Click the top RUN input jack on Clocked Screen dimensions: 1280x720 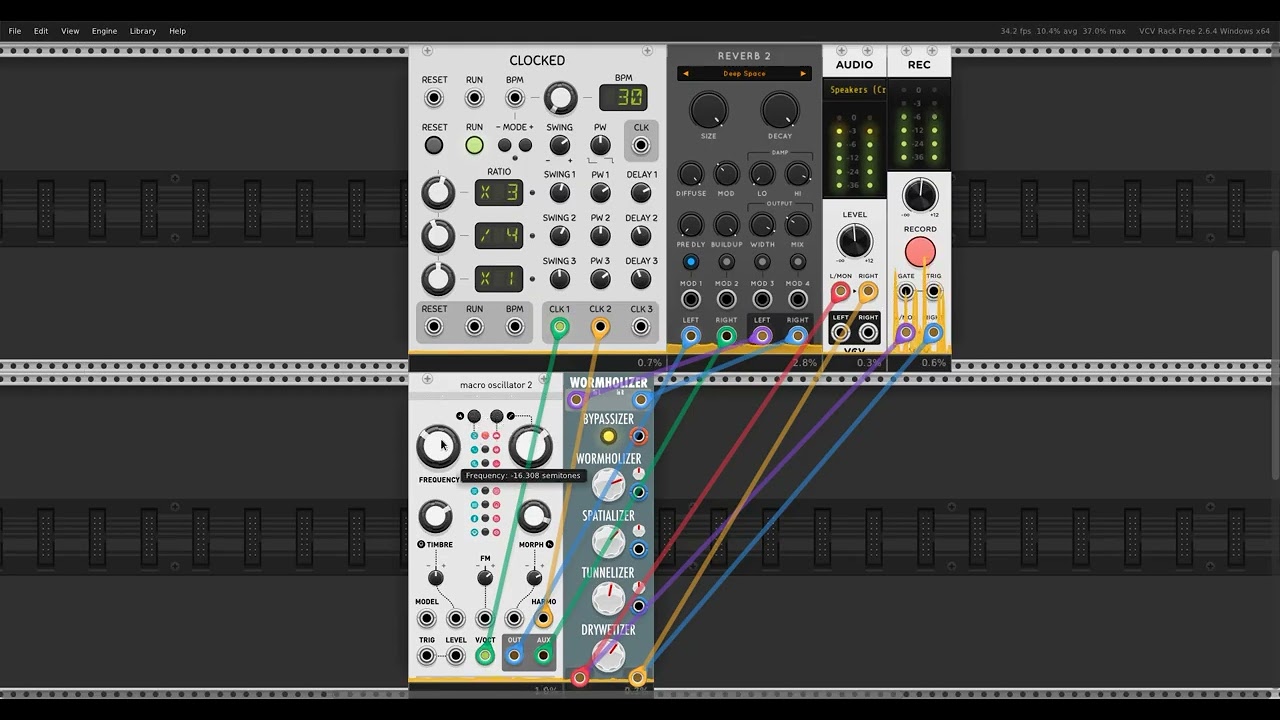(474, 98)
